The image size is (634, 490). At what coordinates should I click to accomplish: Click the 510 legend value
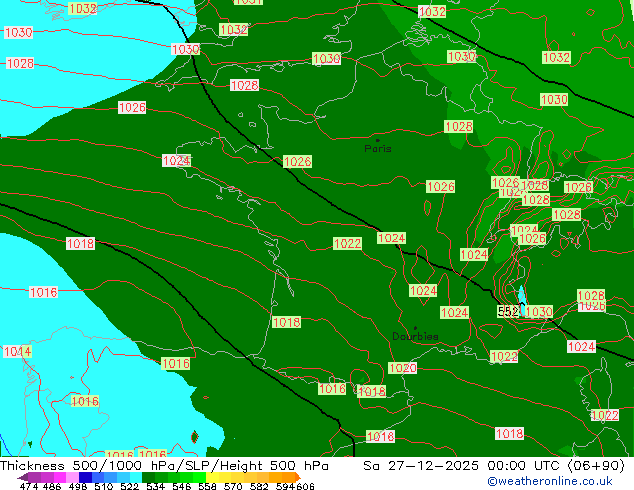coord(104,486)
